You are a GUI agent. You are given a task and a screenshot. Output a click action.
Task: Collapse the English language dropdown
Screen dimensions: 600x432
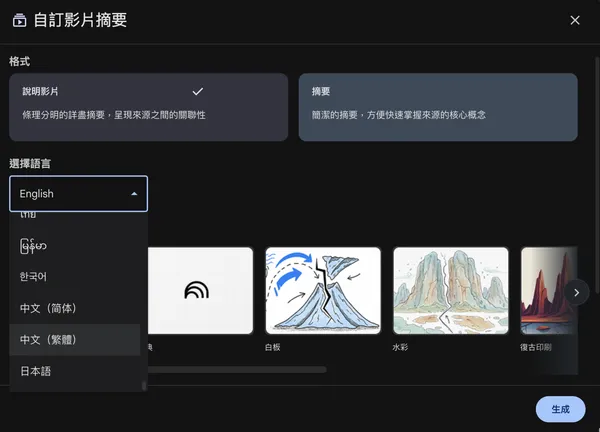[78, 194]
